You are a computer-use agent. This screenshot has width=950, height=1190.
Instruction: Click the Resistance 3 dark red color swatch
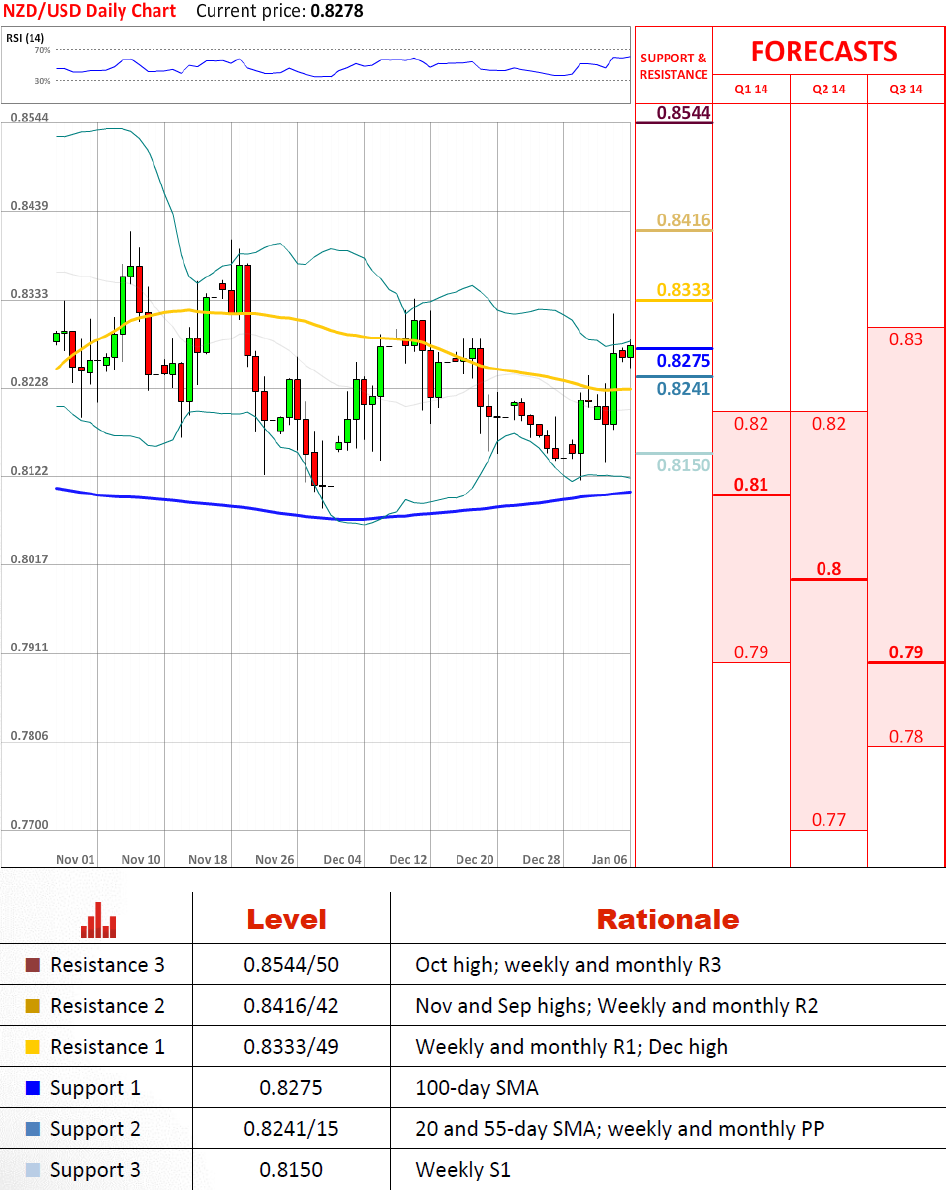(33, 965)
